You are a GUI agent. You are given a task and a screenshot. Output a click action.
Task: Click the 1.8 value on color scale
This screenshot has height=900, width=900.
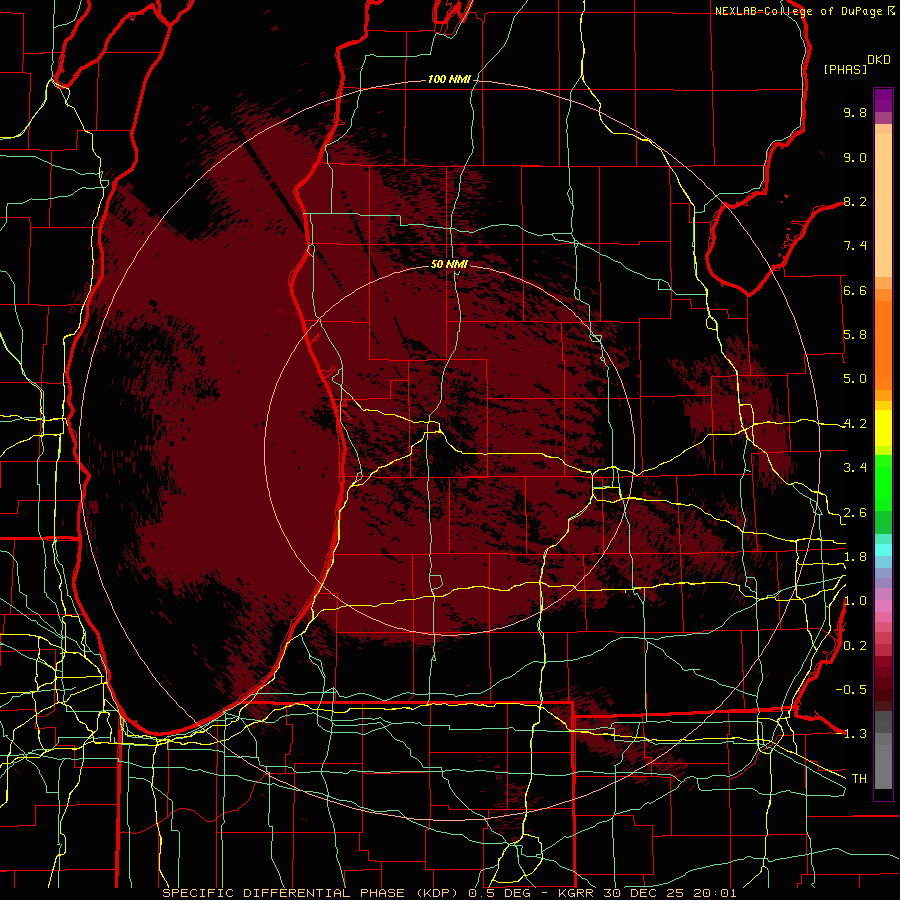pos(855,557)
